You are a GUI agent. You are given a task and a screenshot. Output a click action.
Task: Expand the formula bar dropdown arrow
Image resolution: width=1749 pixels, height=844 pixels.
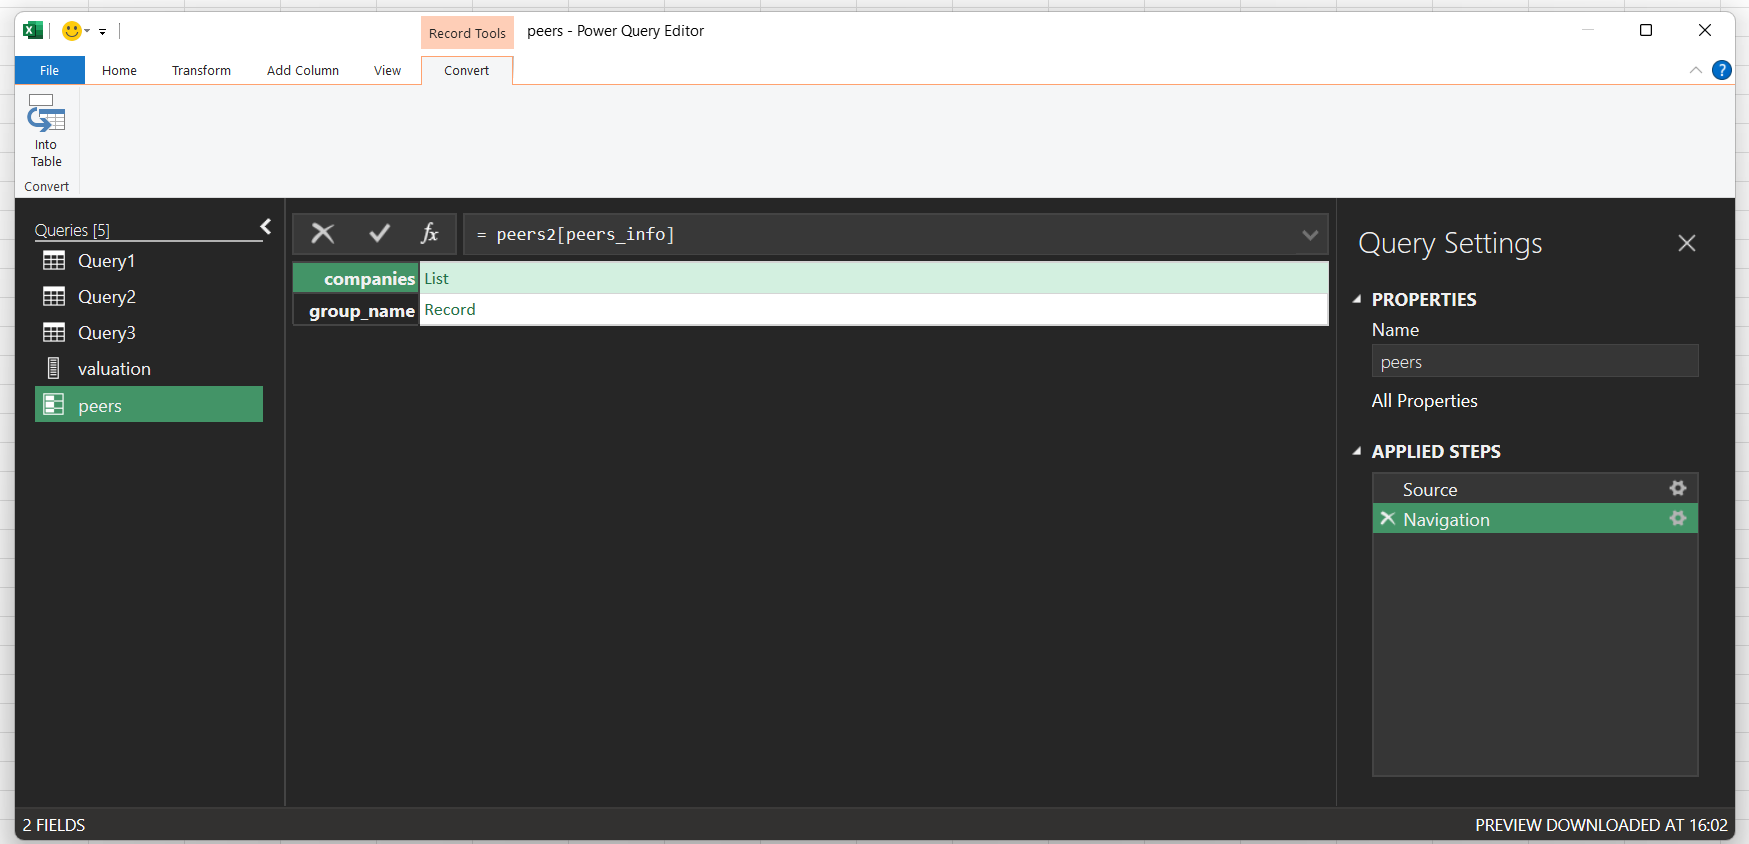click(1310, 235)
